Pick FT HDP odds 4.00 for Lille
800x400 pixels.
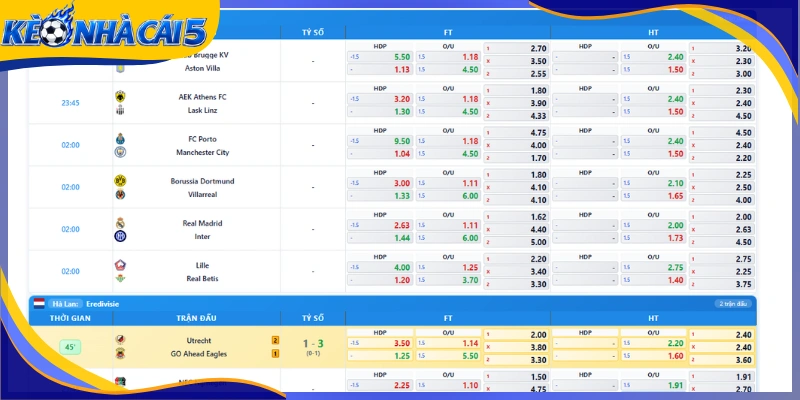pos(381,267)
